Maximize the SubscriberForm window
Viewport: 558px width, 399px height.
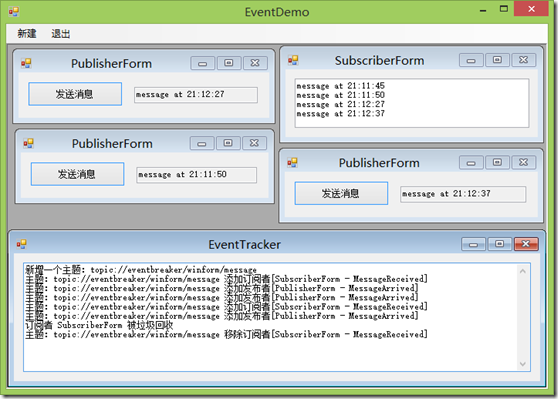[x=497, y=60]
